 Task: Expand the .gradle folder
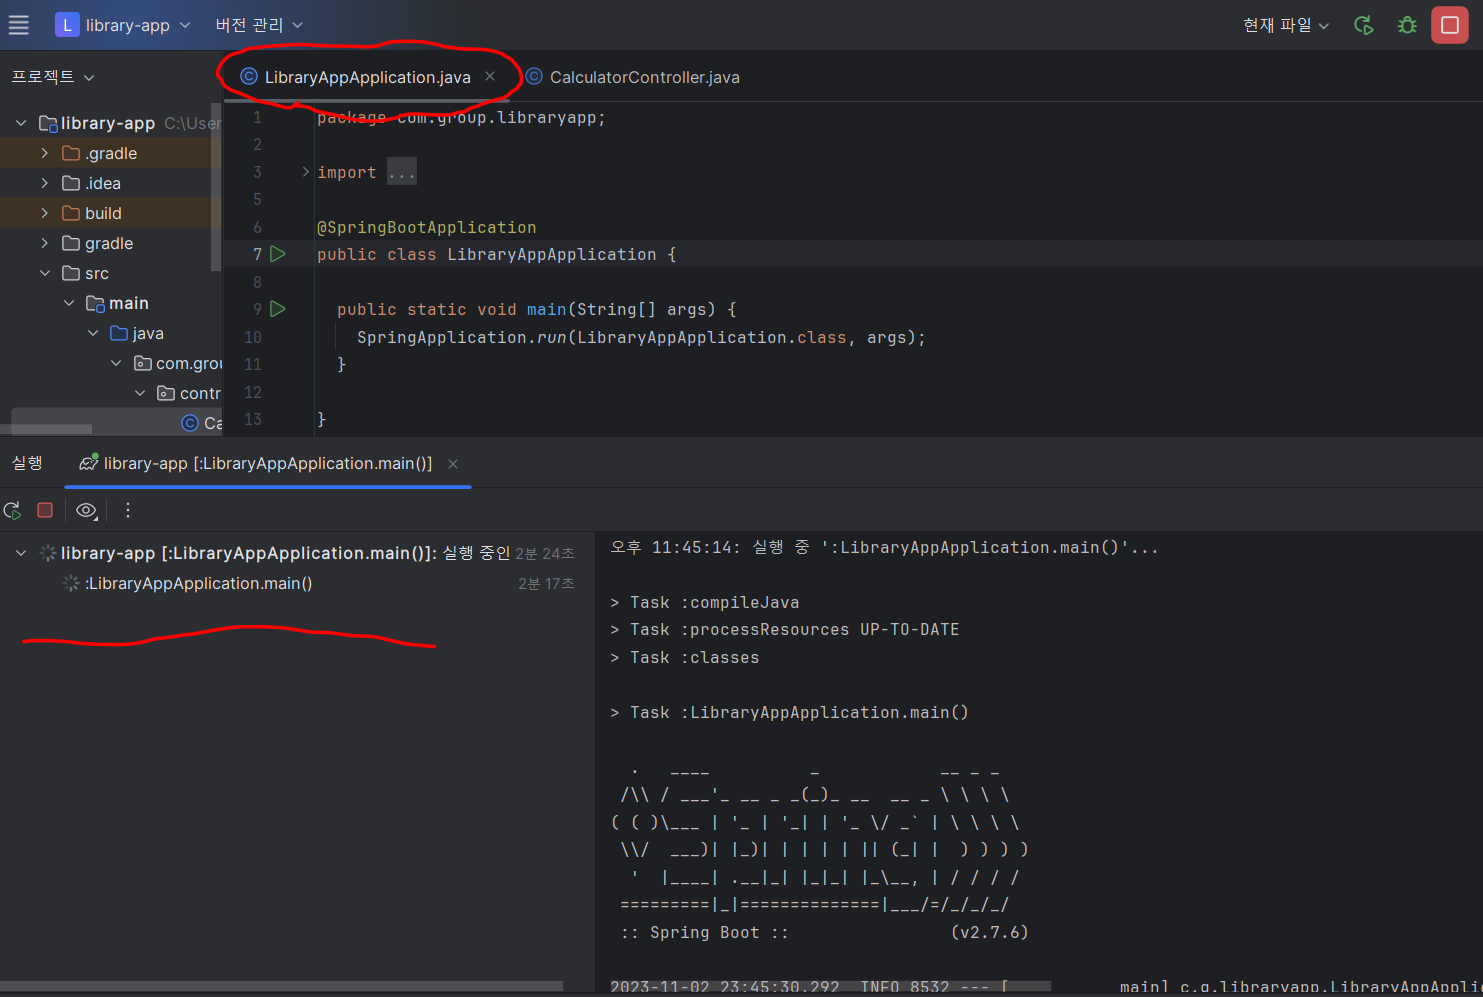44,153
